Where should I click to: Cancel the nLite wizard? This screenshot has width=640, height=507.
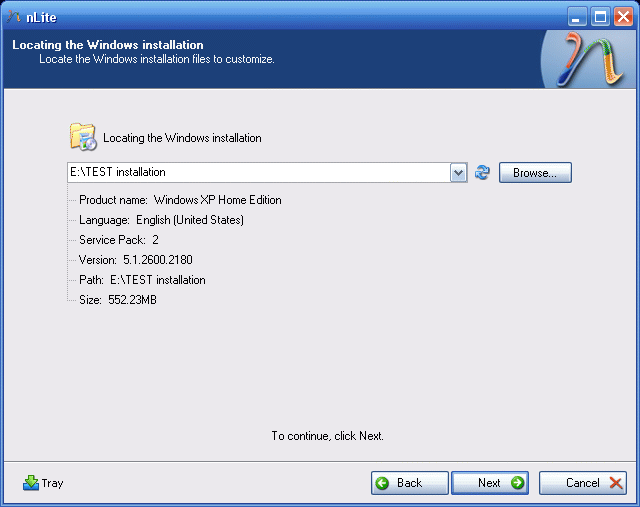583,483
